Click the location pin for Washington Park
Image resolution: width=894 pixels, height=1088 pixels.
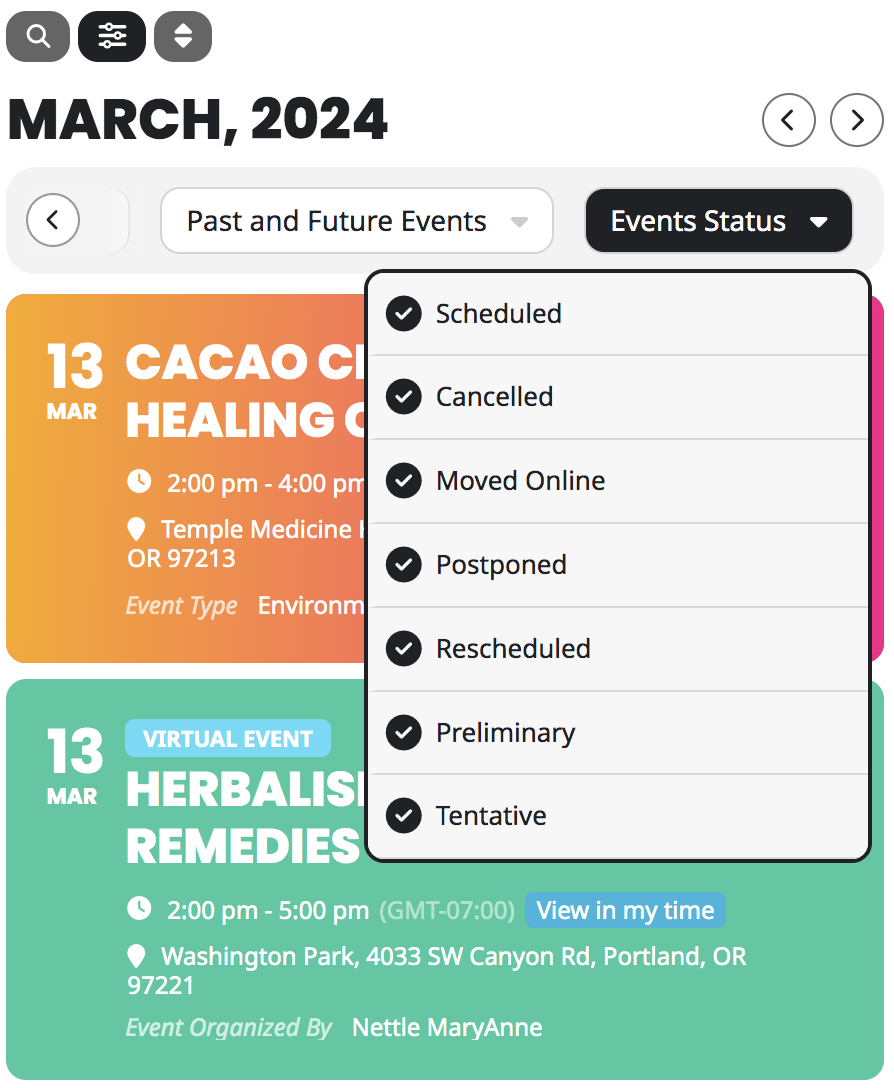tap(138, 955)
